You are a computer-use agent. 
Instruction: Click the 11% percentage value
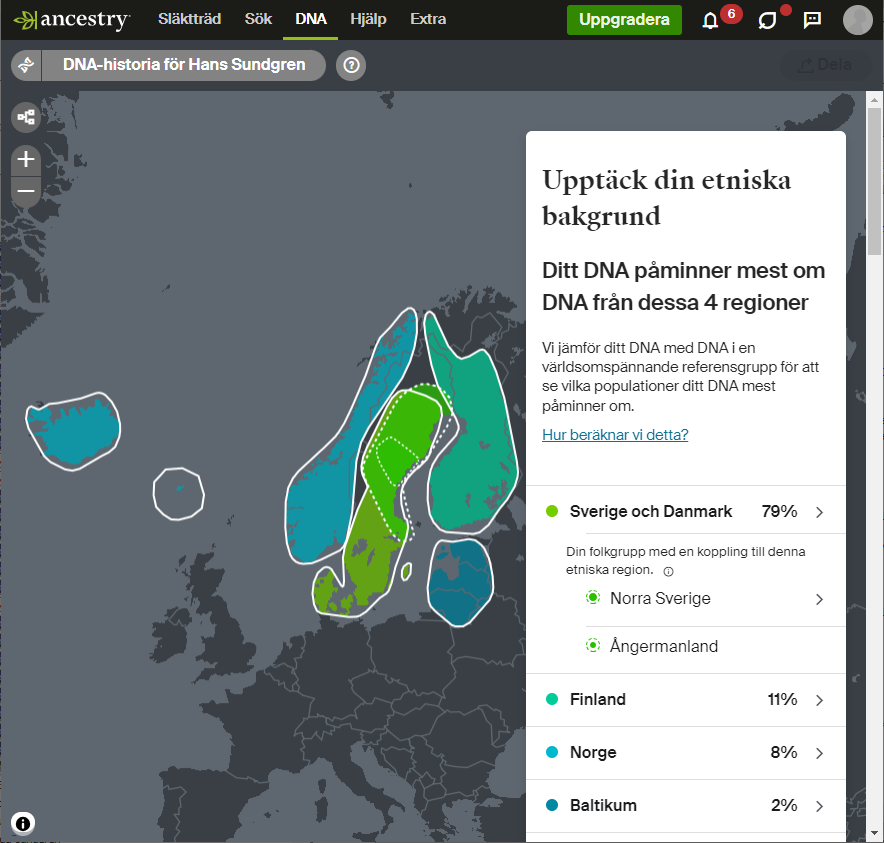point(782,700)
